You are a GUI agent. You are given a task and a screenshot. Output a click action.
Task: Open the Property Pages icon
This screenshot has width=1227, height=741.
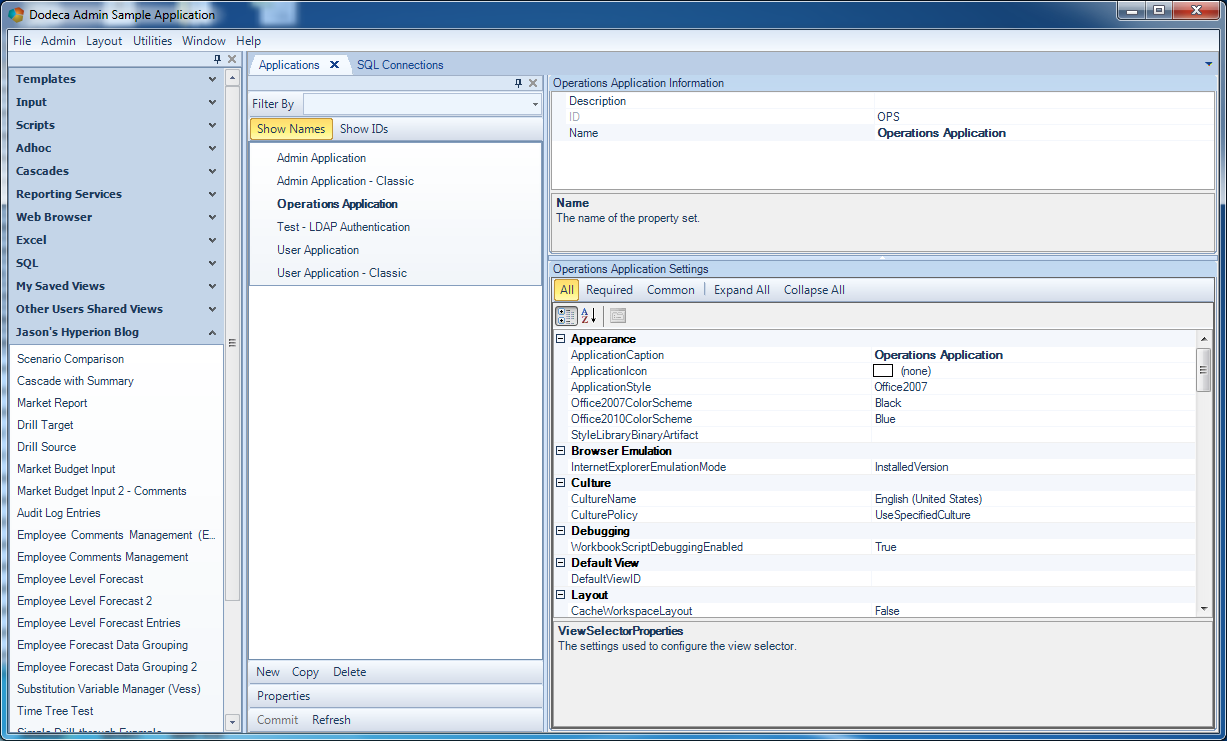point(618,316)
